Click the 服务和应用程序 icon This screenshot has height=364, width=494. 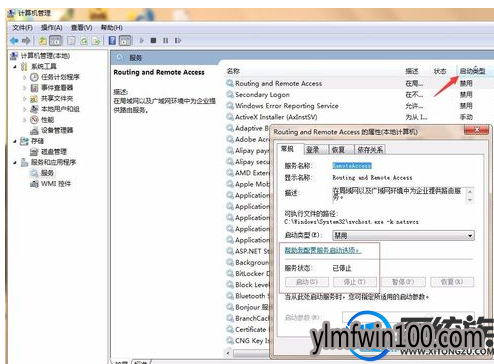coord(24,162)
